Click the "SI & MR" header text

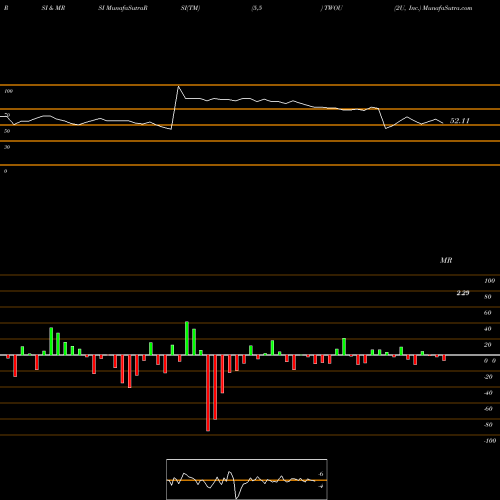tap(53, 8)
